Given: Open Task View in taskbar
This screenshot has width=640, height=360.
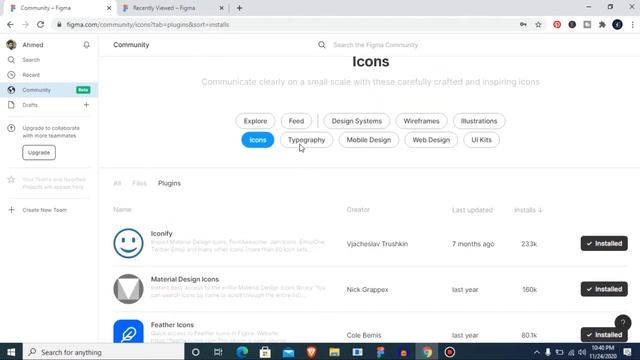Looking at the screenshot, I should point(218,352).
